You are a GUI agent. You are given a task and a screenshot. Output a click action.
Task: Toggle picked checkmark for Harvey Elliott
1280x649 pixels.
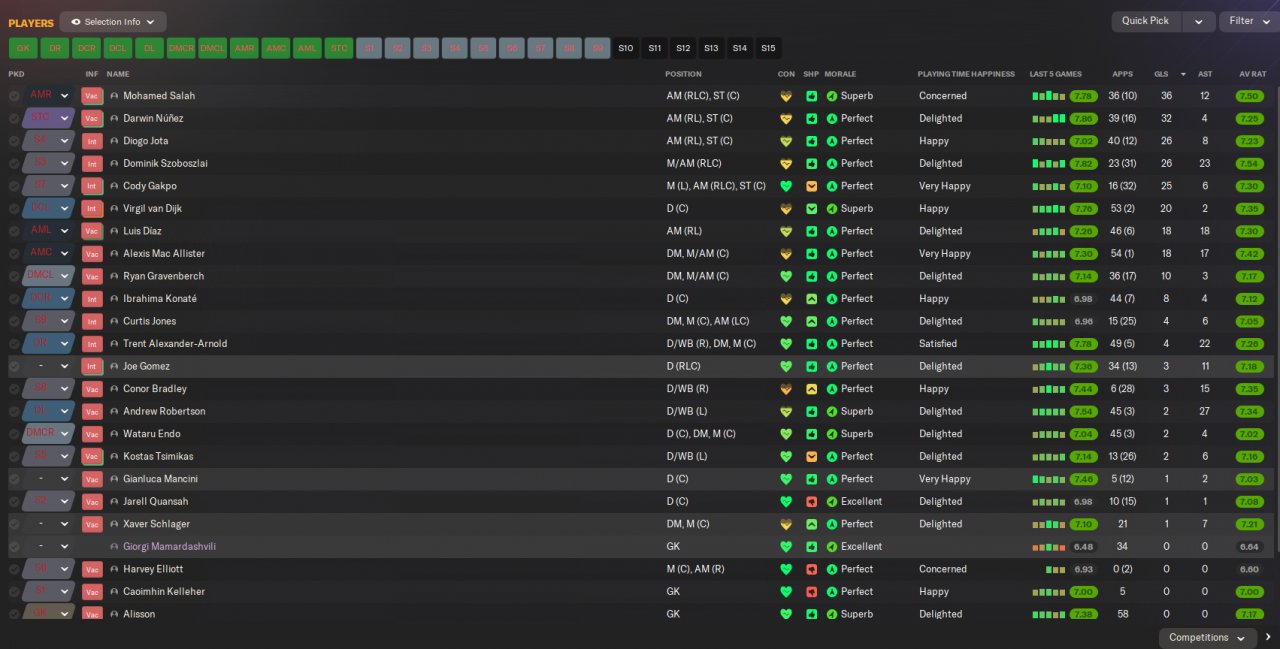point(14,569)
